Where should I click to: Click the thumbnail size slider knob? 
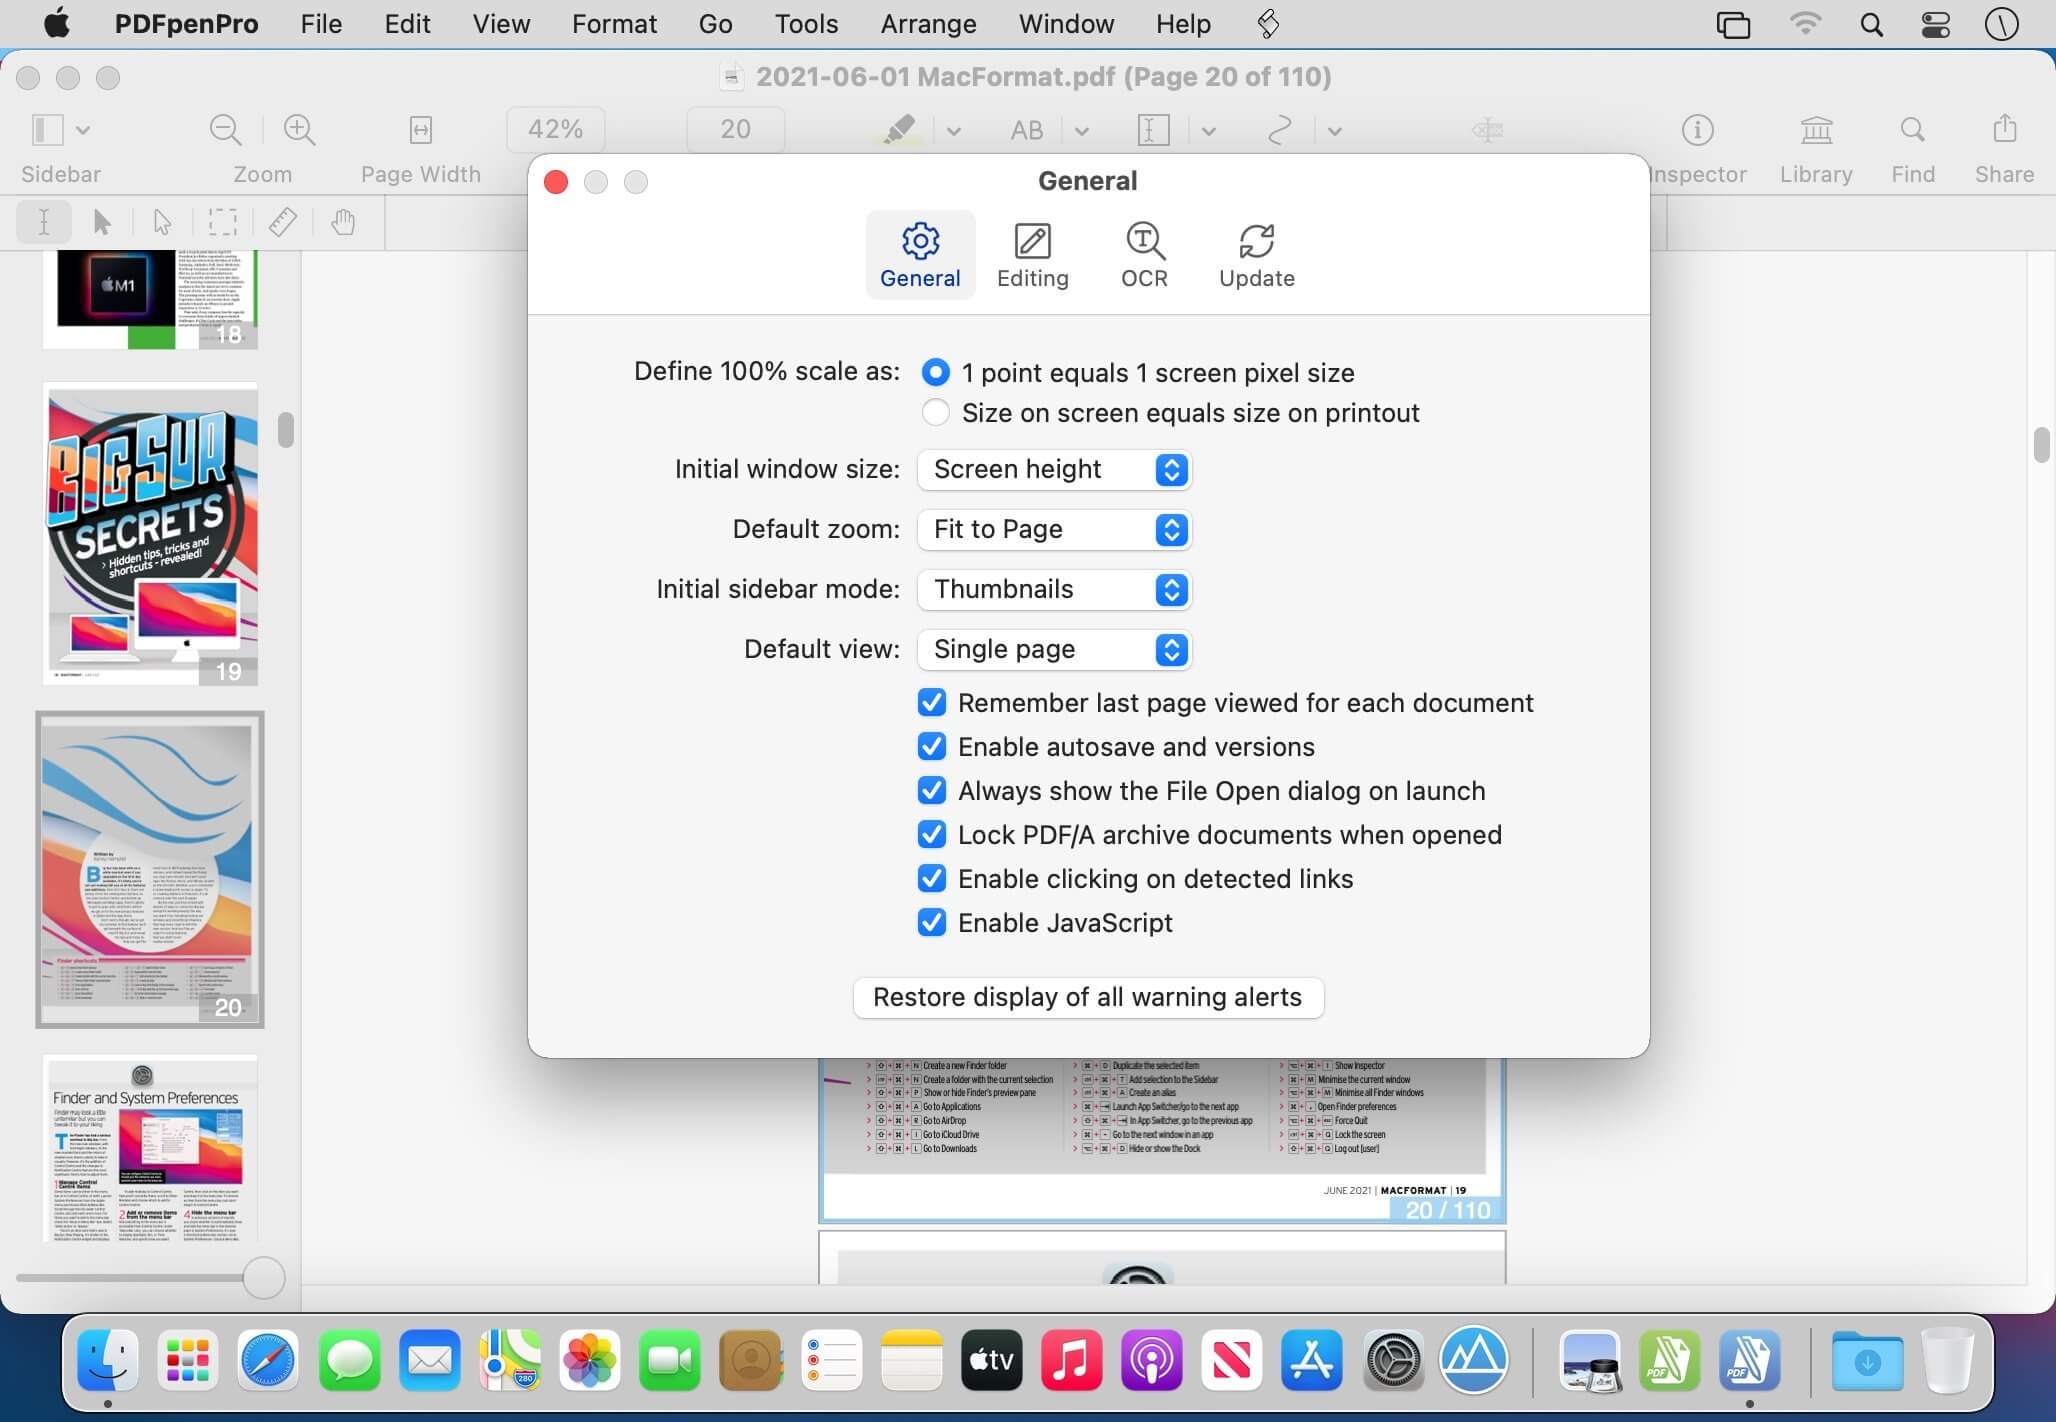(x=264, y=1278)
